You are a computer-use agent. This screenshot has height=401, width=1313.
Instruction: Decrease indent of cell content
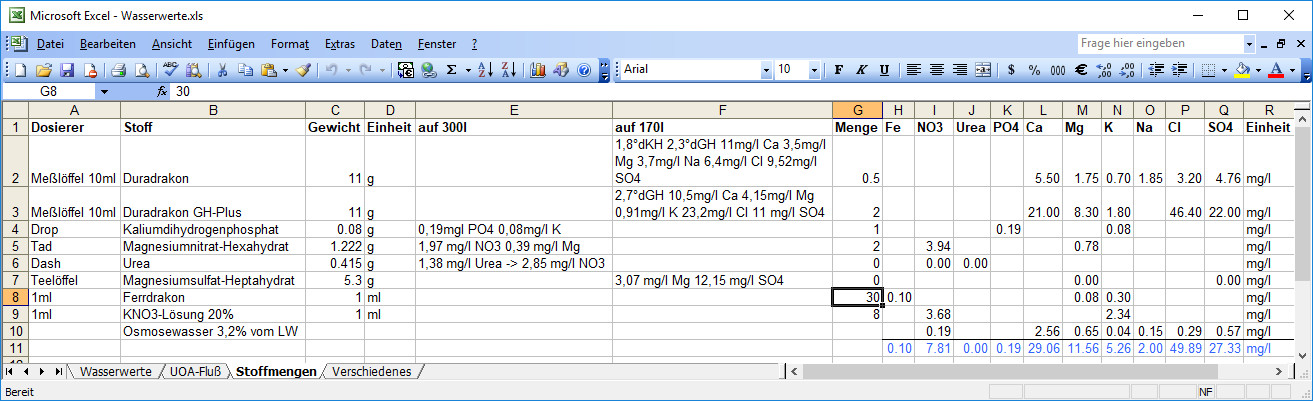tap(1157, 70)
